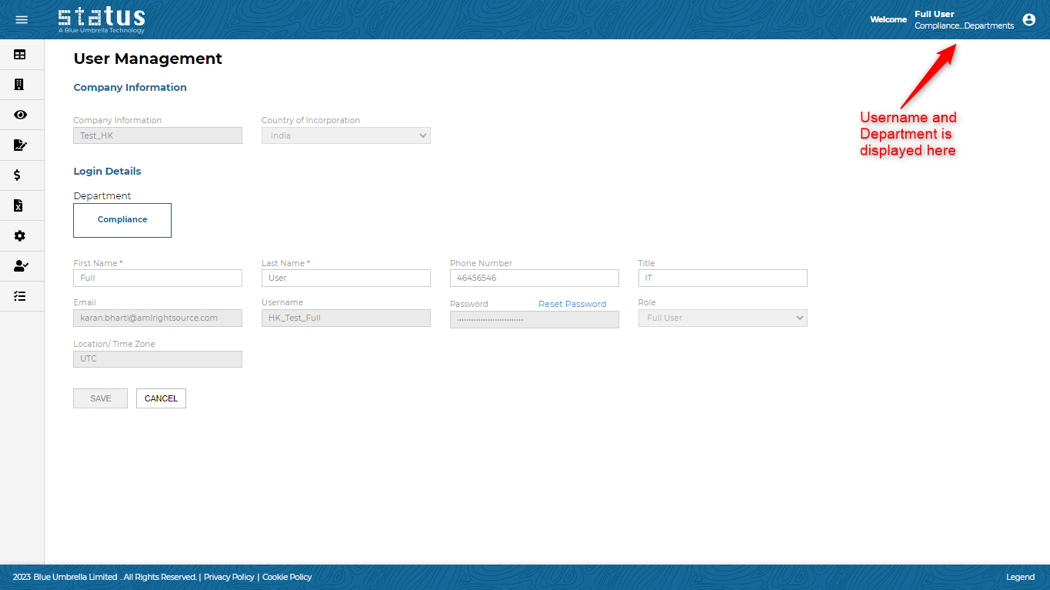The width and height of the screenshot is (1050, 590).
Task: Open the Excel export icon in the sidebar
Action: click(x=20, y=205)
